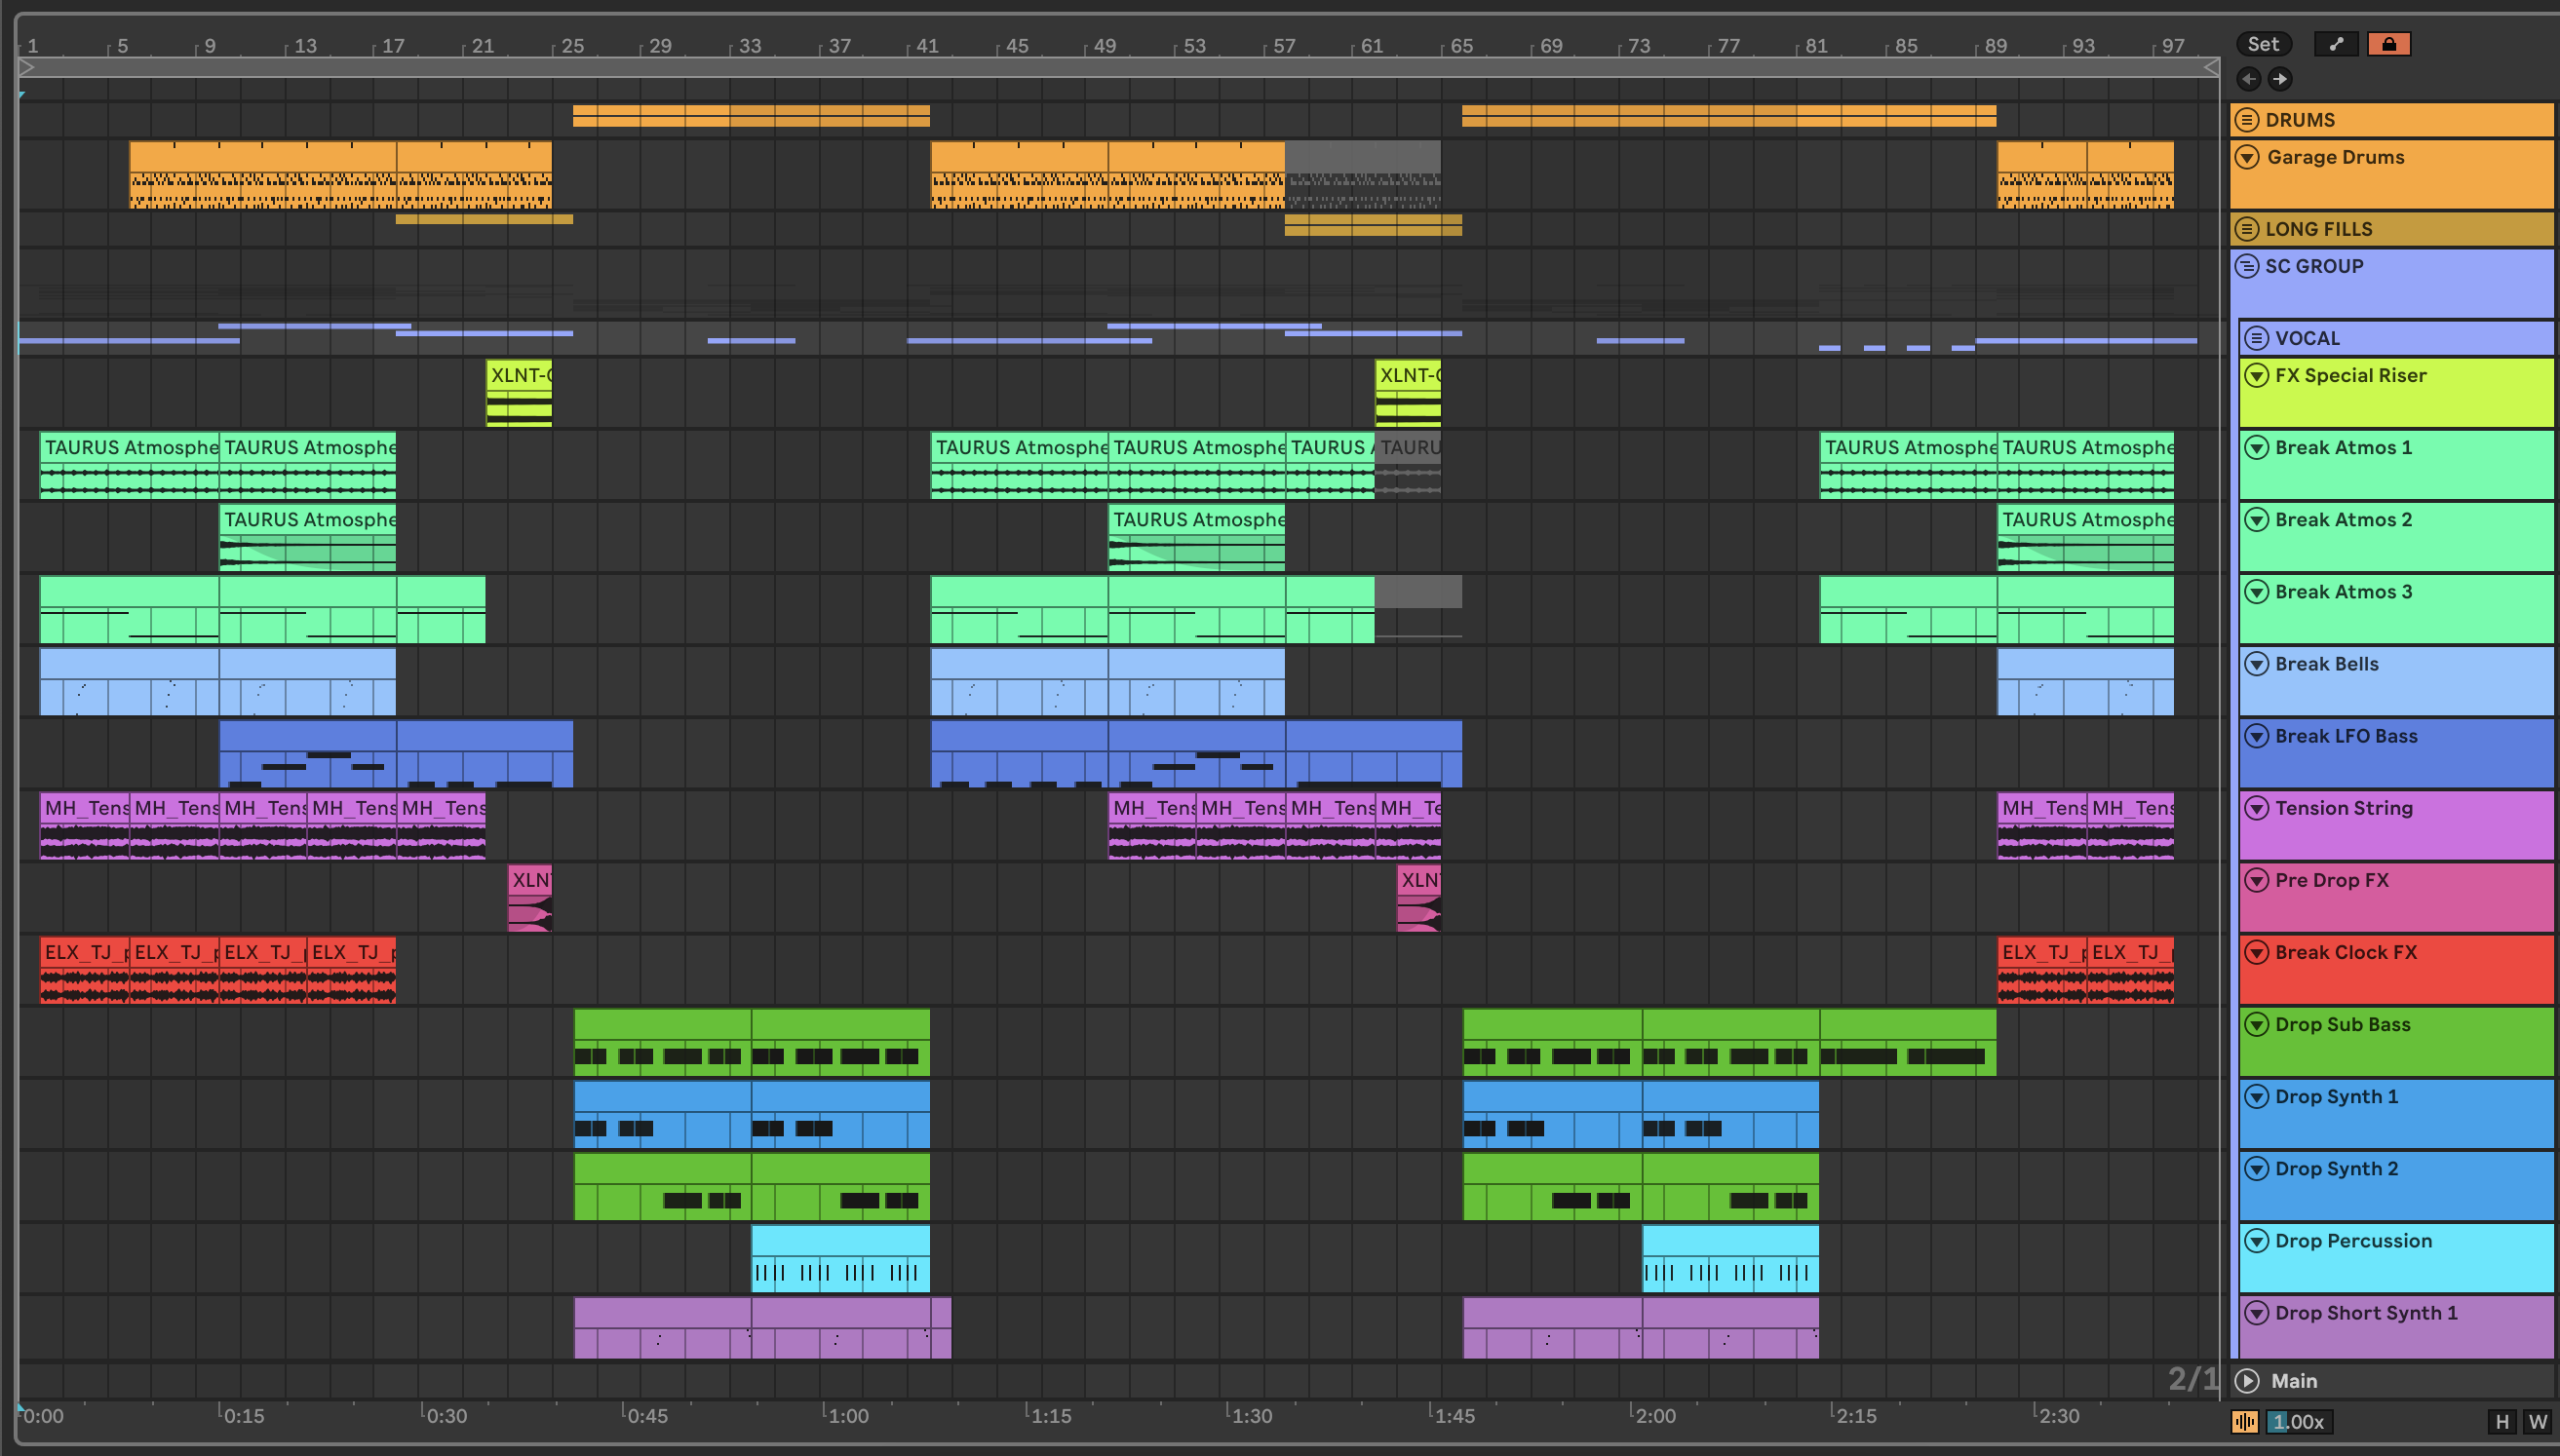Click the loop brace right end marker

click(2211, 67)
